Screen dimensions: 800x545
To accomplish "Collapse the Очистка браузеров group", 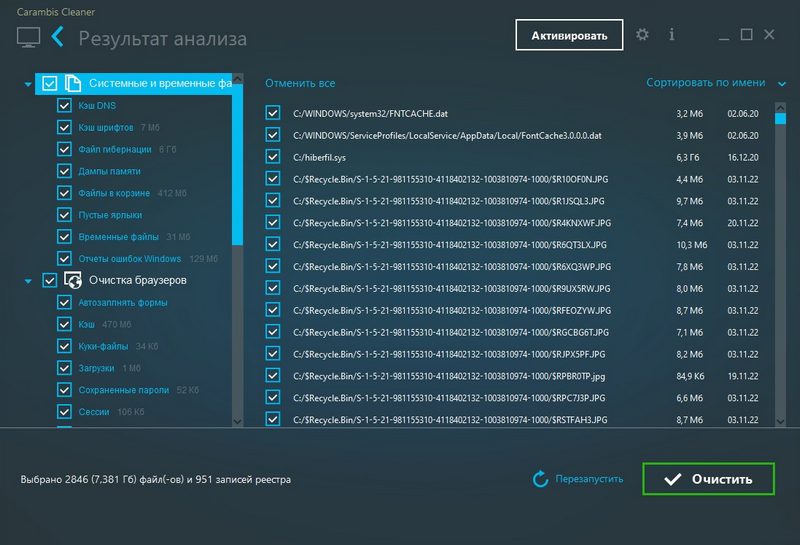I will click(x=28, y=281).
